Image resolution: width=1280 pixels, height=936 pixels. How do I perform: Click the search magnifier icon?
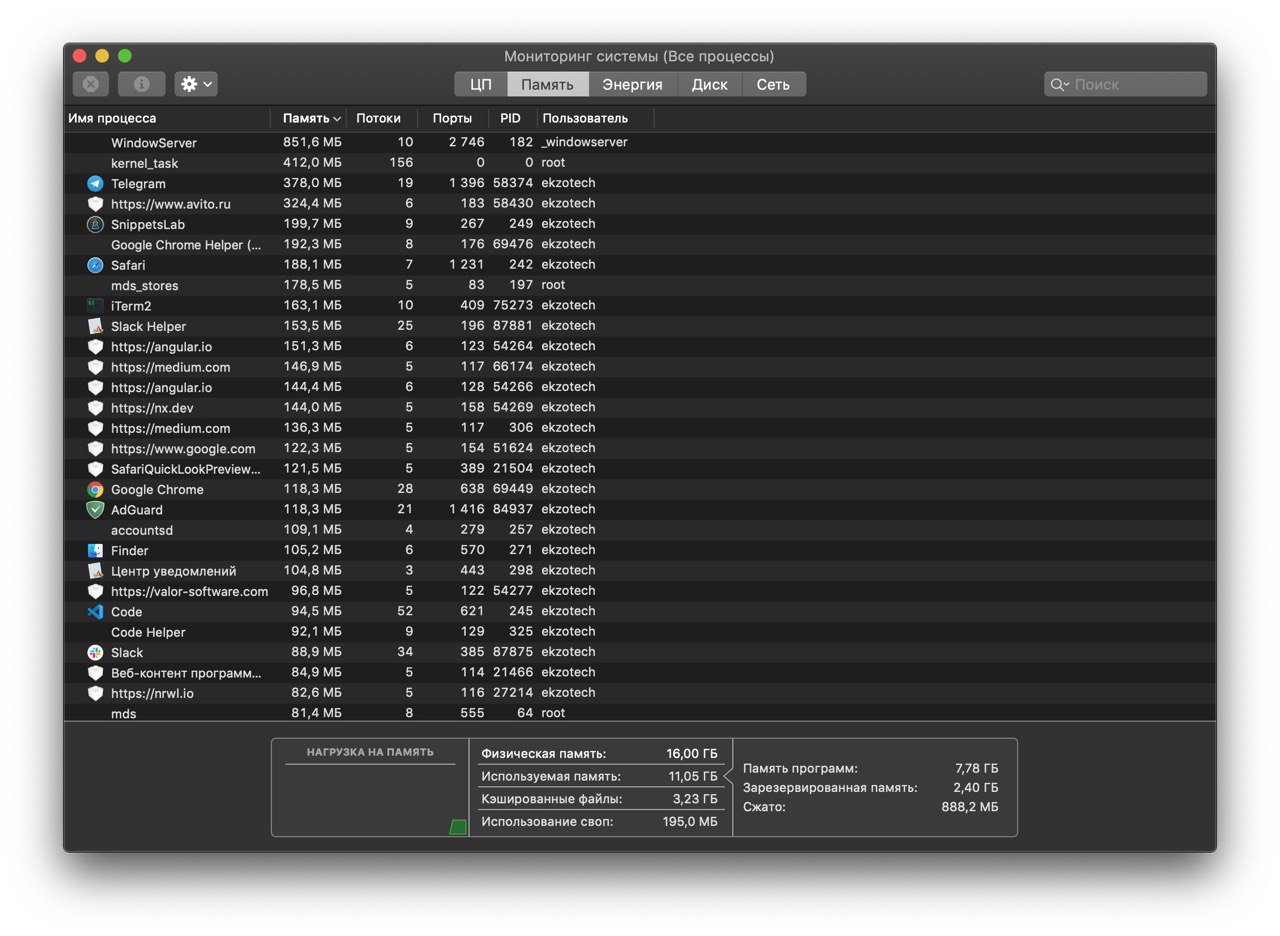coord(1059,85)
